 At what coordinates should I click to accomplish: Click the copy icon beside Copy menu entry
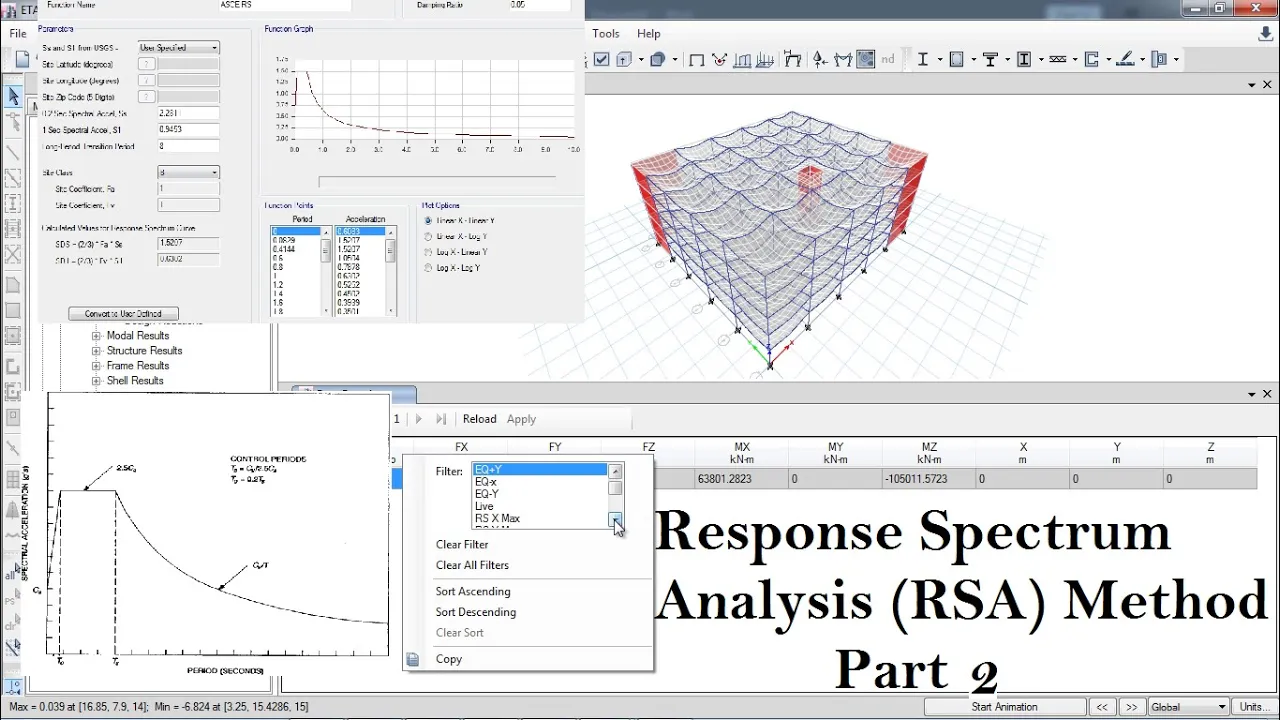point(412,659)
